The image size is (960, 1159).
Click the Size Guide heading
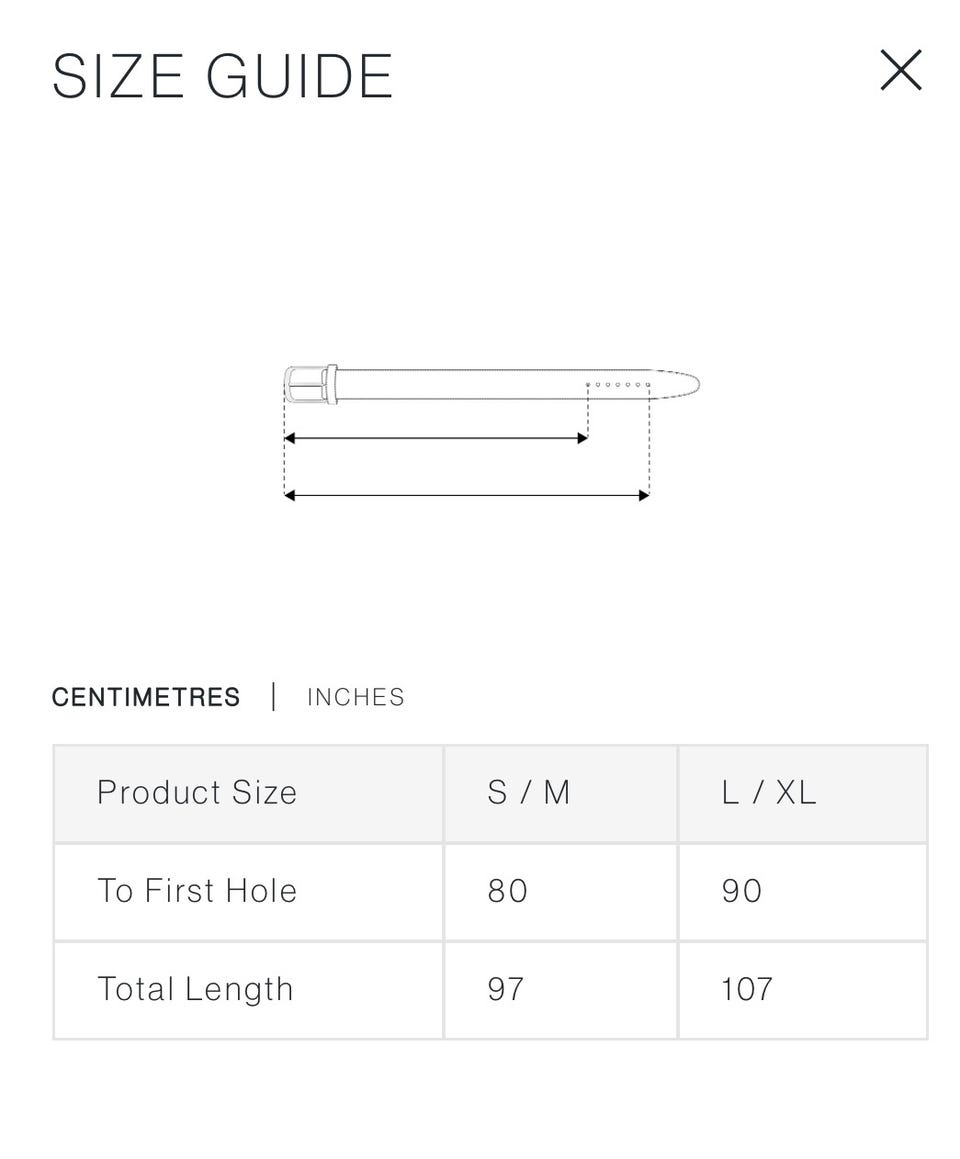pos(222,76)
